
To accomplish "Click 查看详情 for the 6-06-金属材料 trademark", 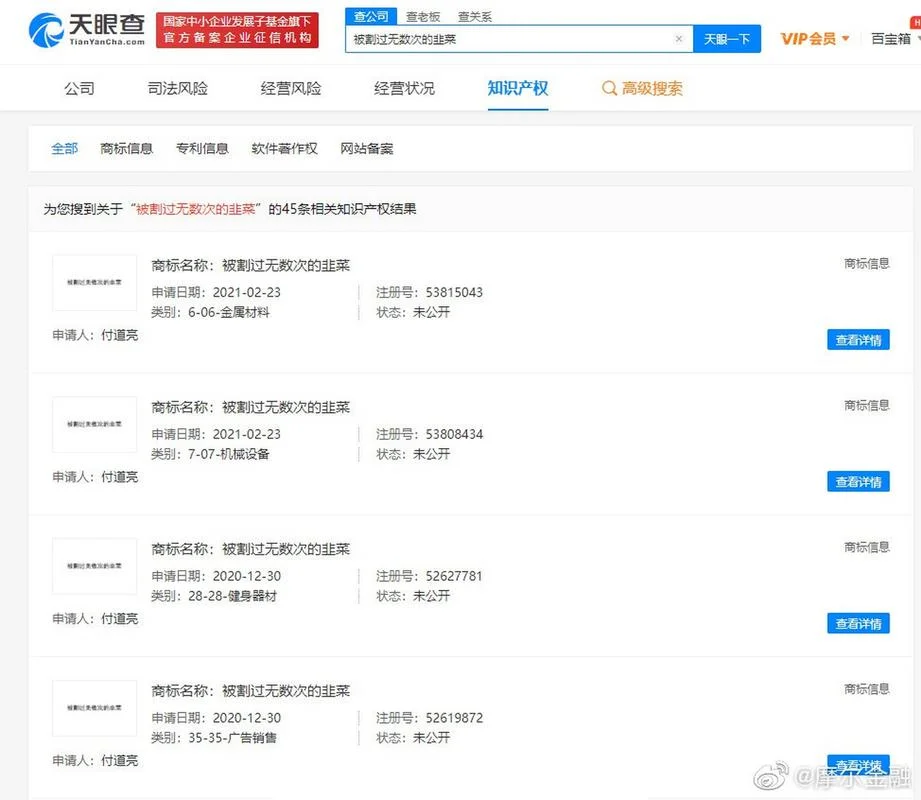I will (858, 340).
